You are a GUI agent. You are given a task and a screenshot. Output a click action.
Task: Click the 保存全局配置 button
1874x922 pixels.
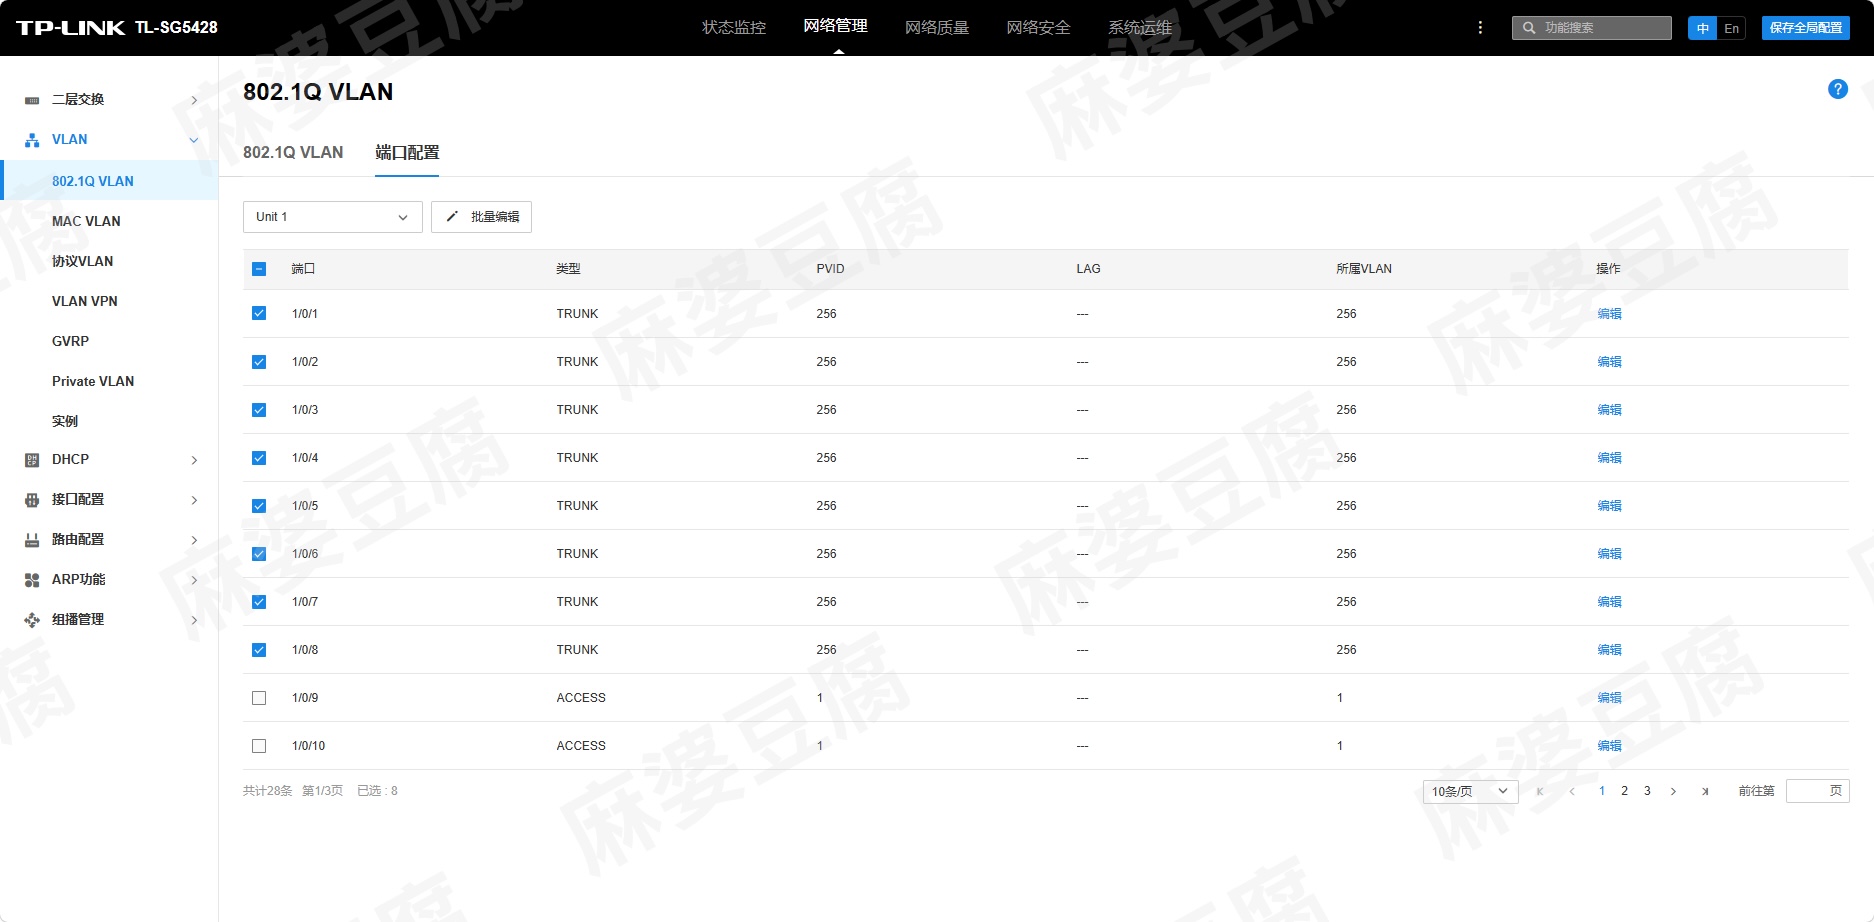(x=1806, y=28)
